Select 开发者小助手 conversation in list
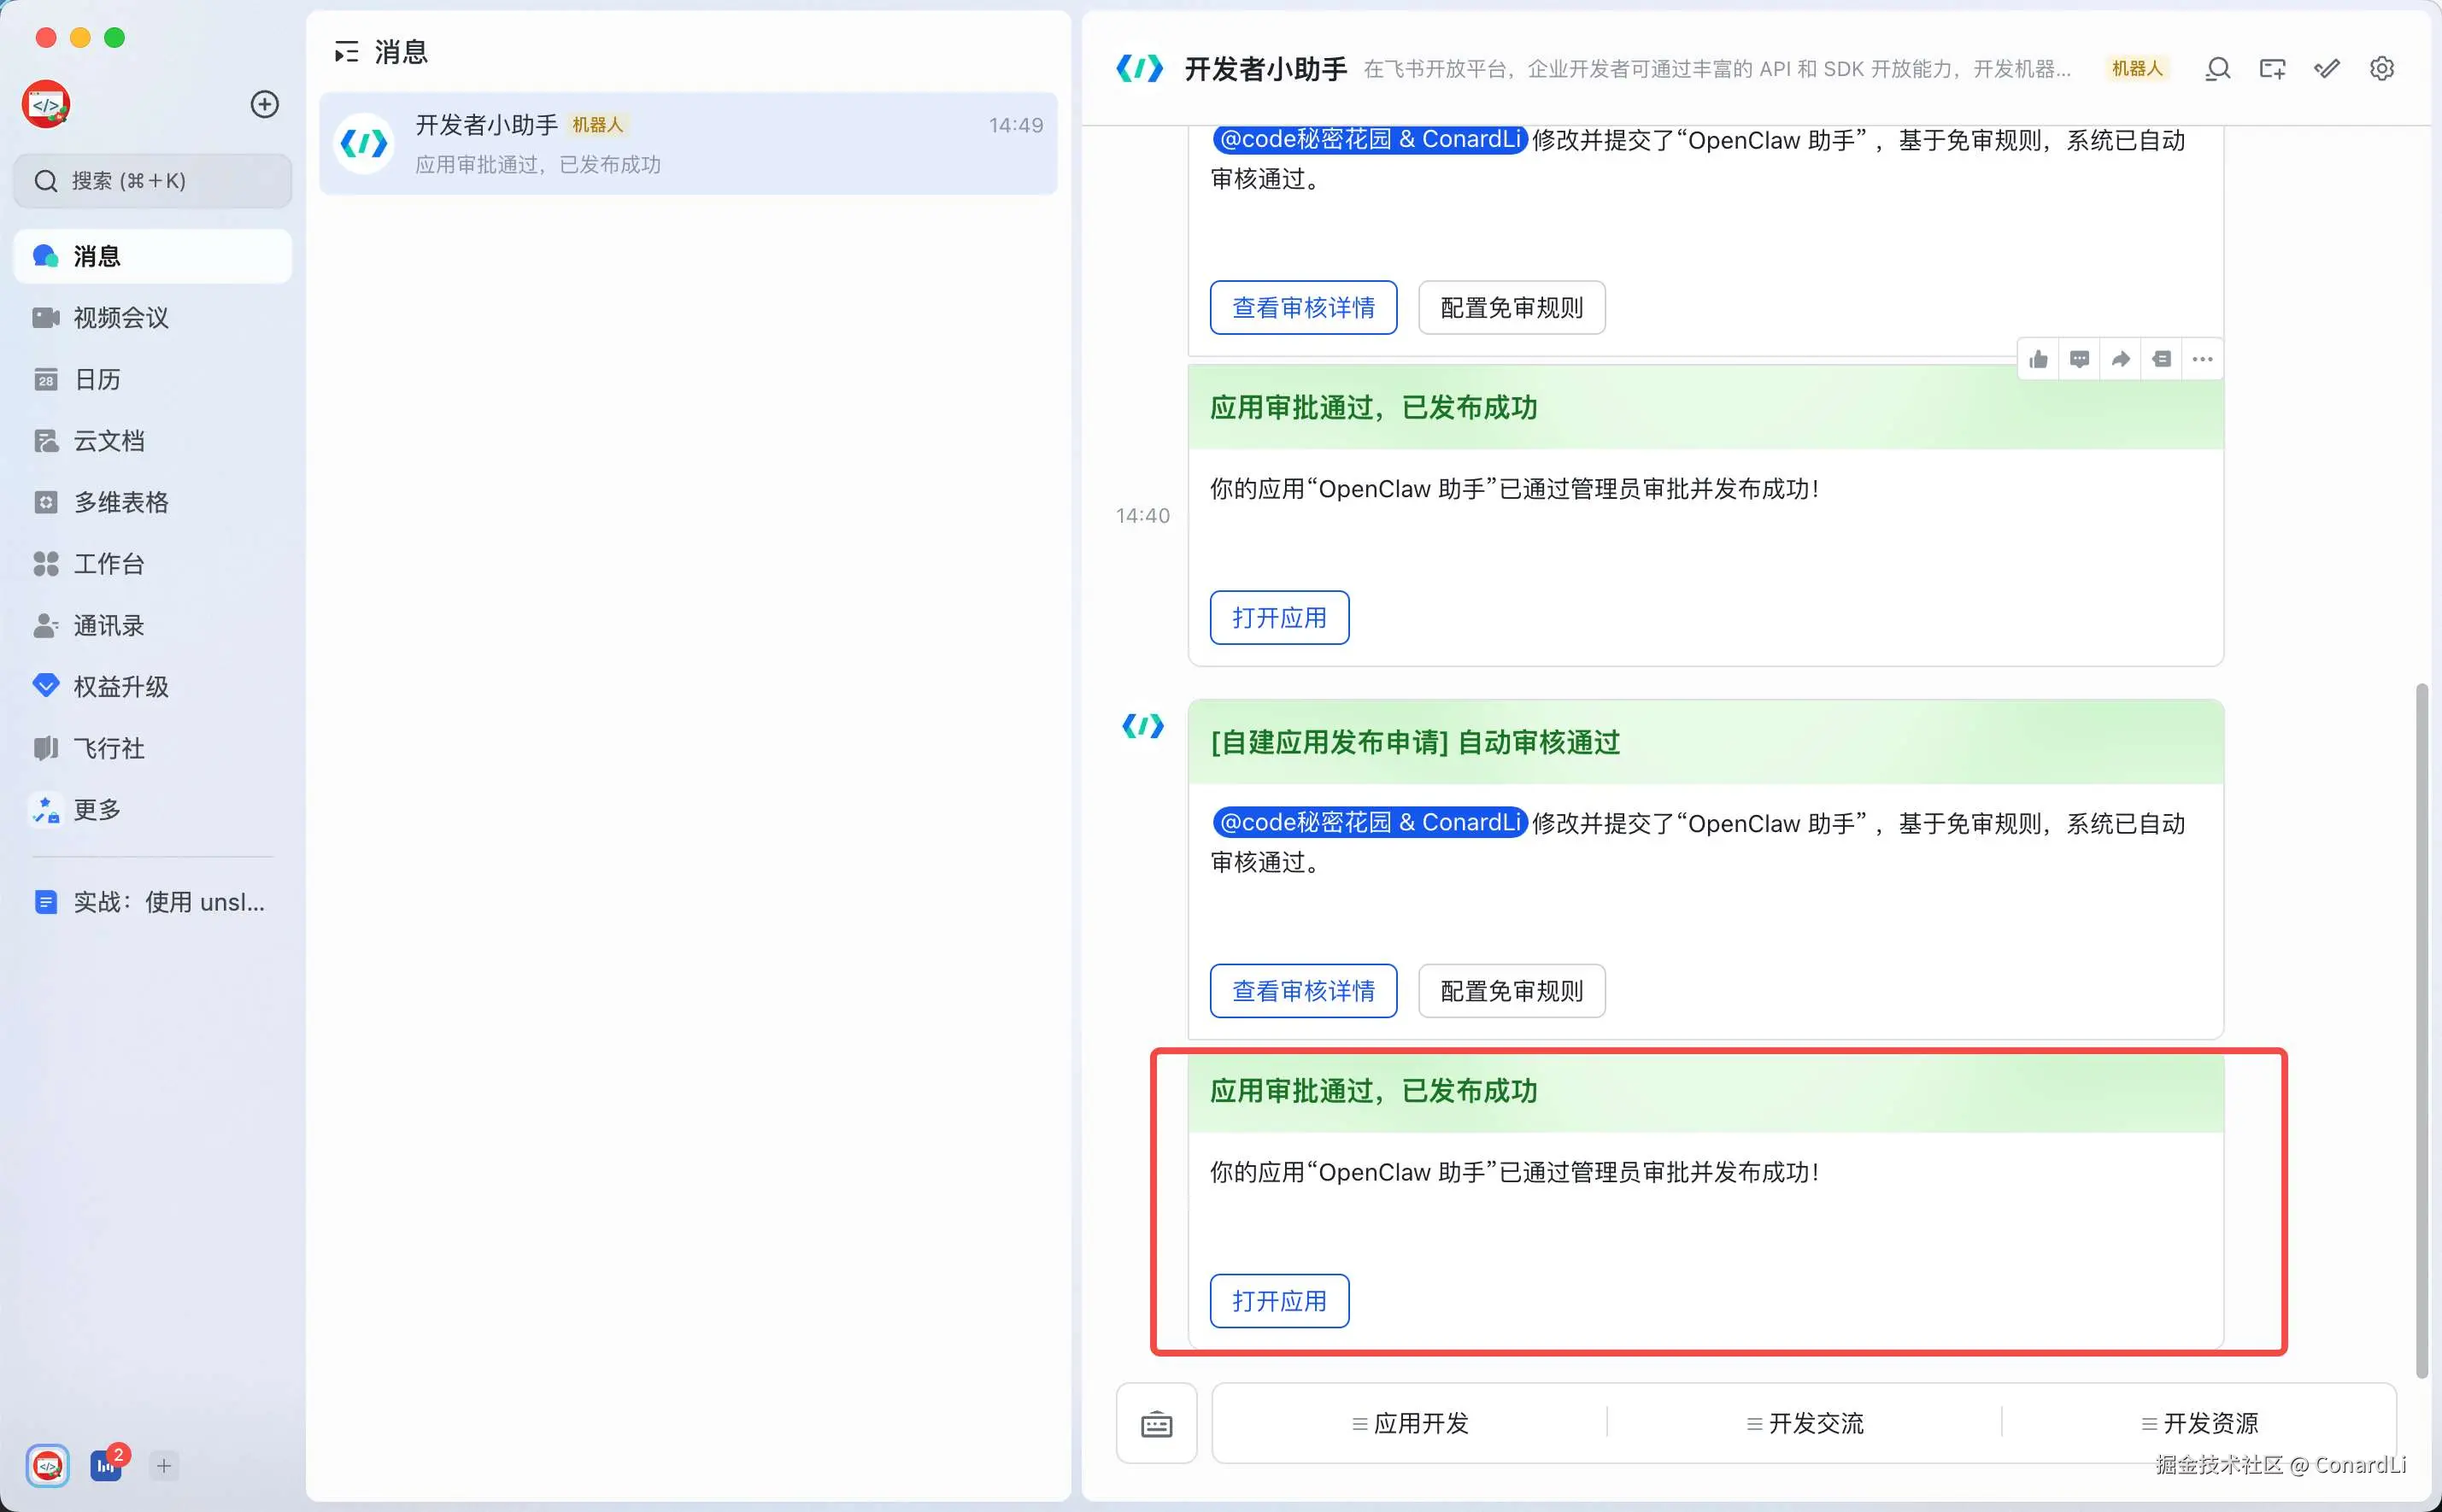2442x1512 pixels. coord(688,144)
